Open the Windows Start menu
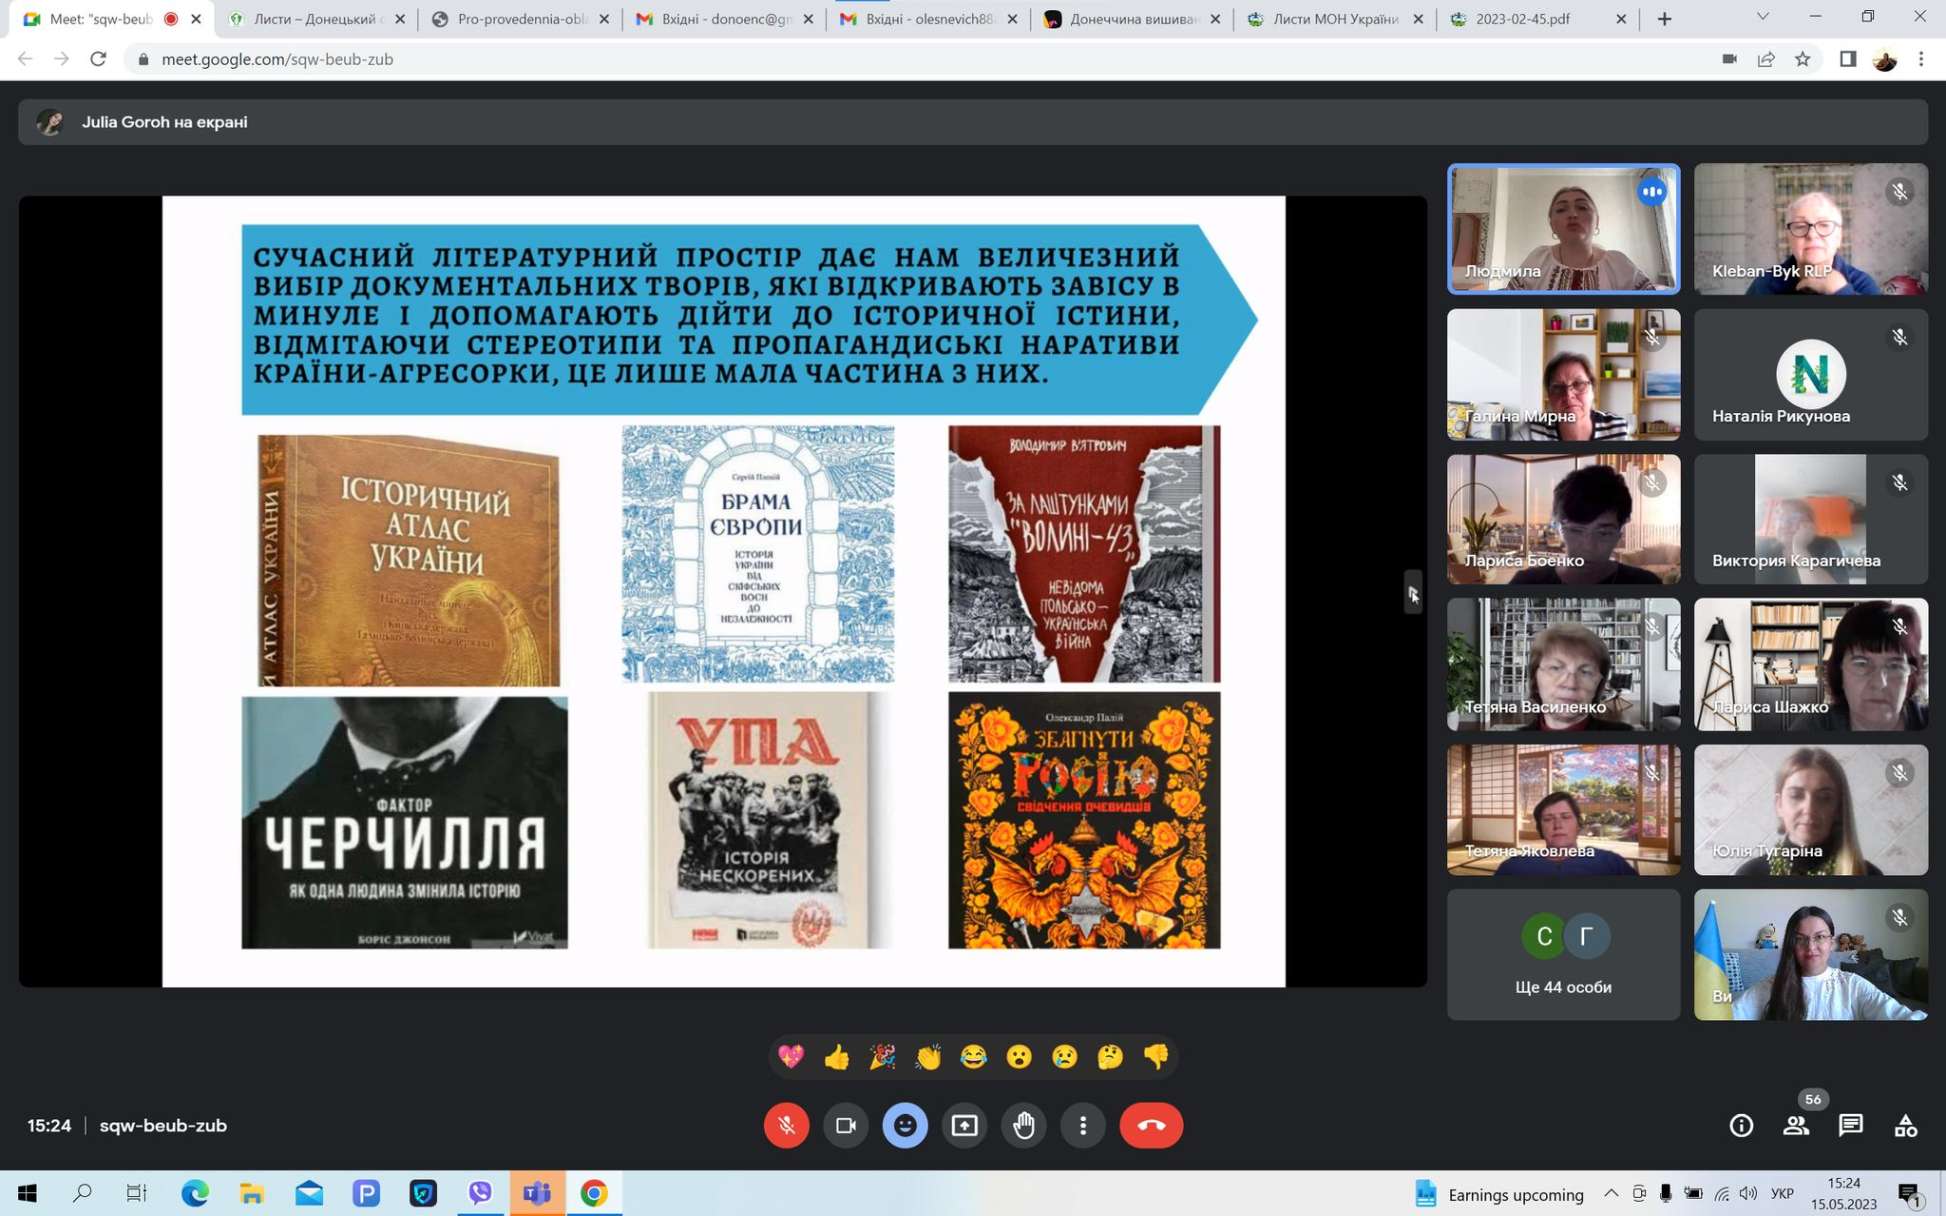 (x=27, y=1193)
